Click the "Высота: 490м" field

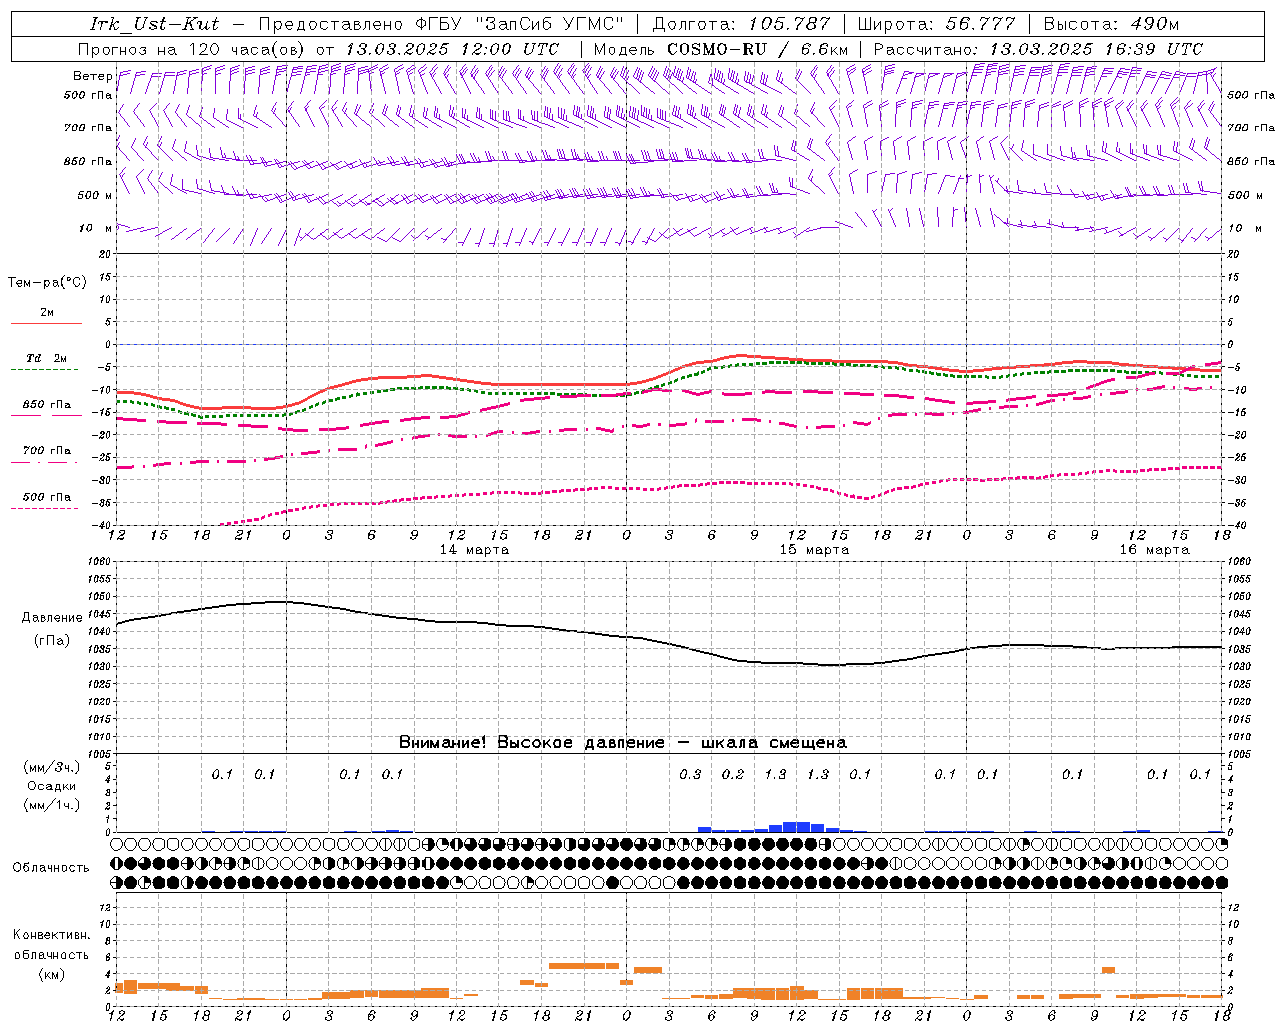pyautogui.click(x=1111, y=24)
